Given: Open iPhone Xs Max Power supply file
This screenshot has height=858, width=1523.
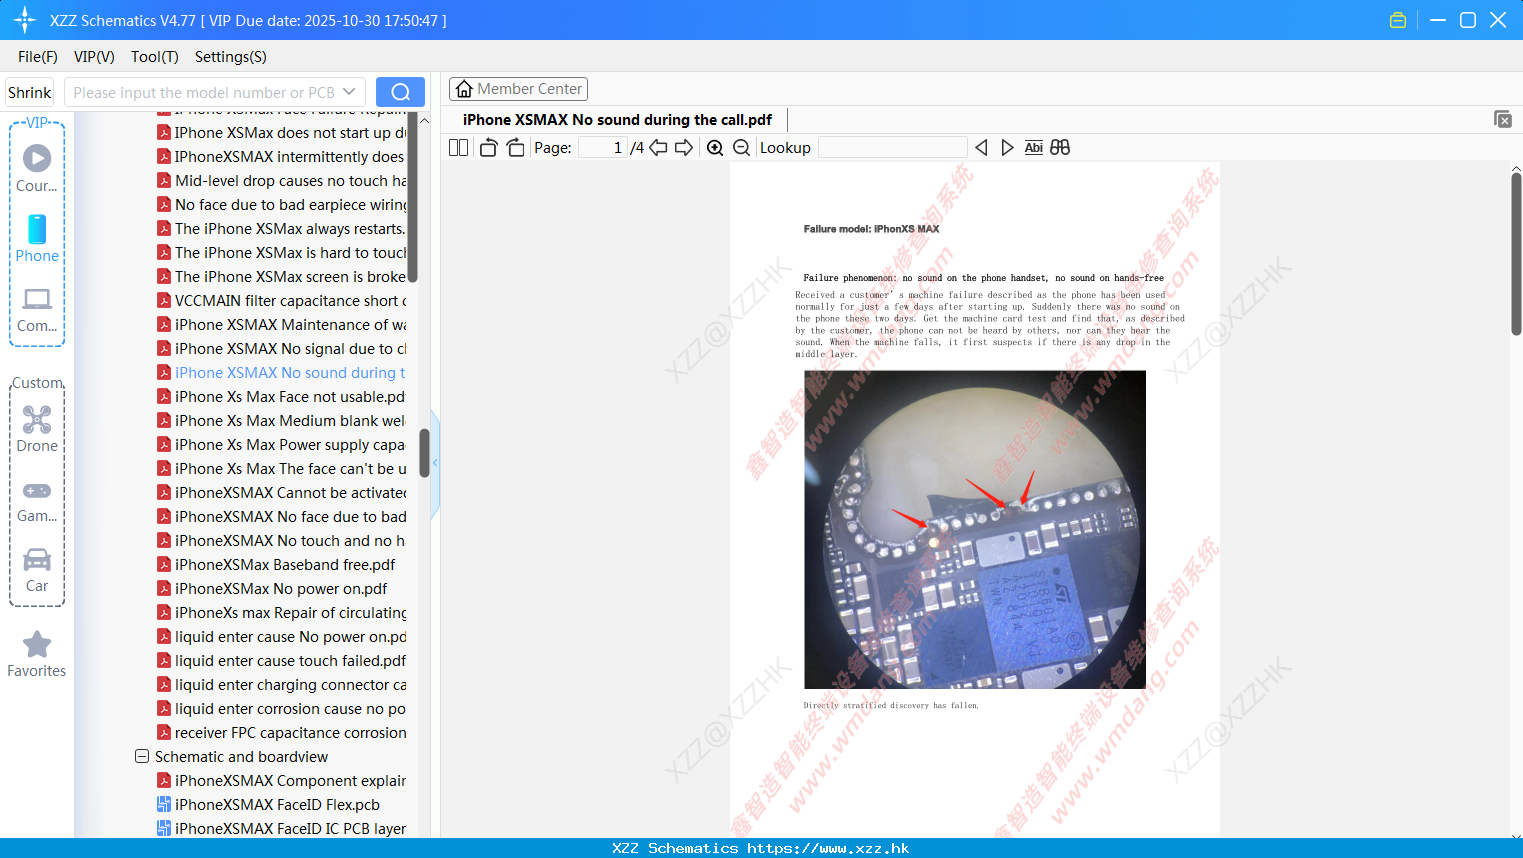Looking at the screenshot, I should click(282, 445).
